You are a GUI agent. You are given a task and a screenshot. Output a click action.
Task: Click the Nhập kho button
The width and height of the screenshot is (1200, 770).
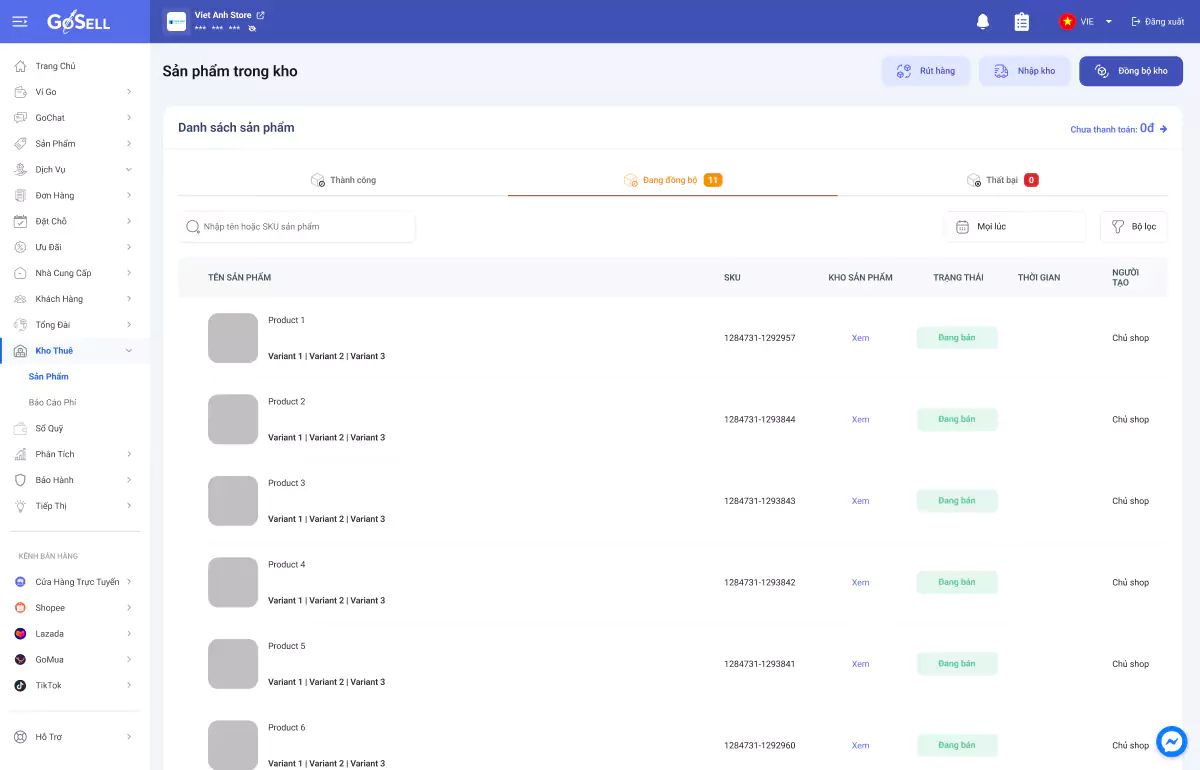(x=1024, y=71)
